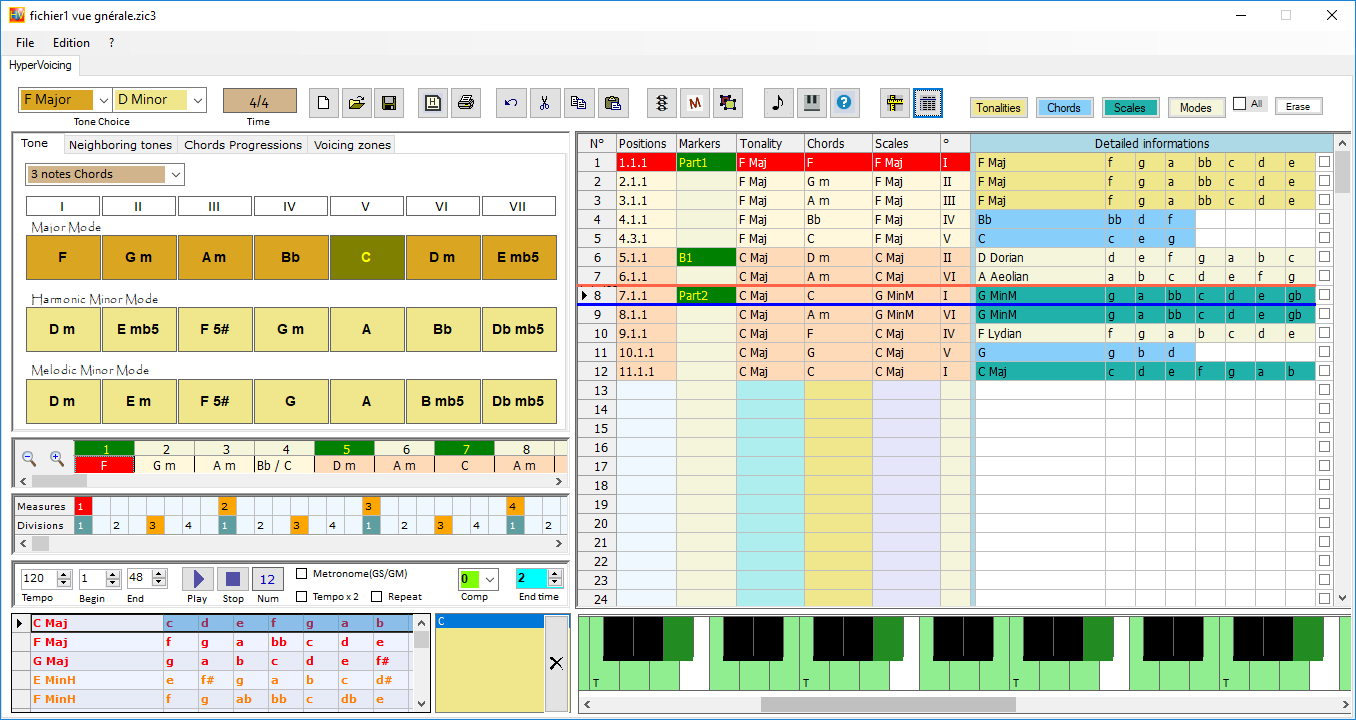Zoom out the chord timeline with the magnifier minus
This screenshot has width=1356, height=720.
pyautogui.click(x=29, y=458)
